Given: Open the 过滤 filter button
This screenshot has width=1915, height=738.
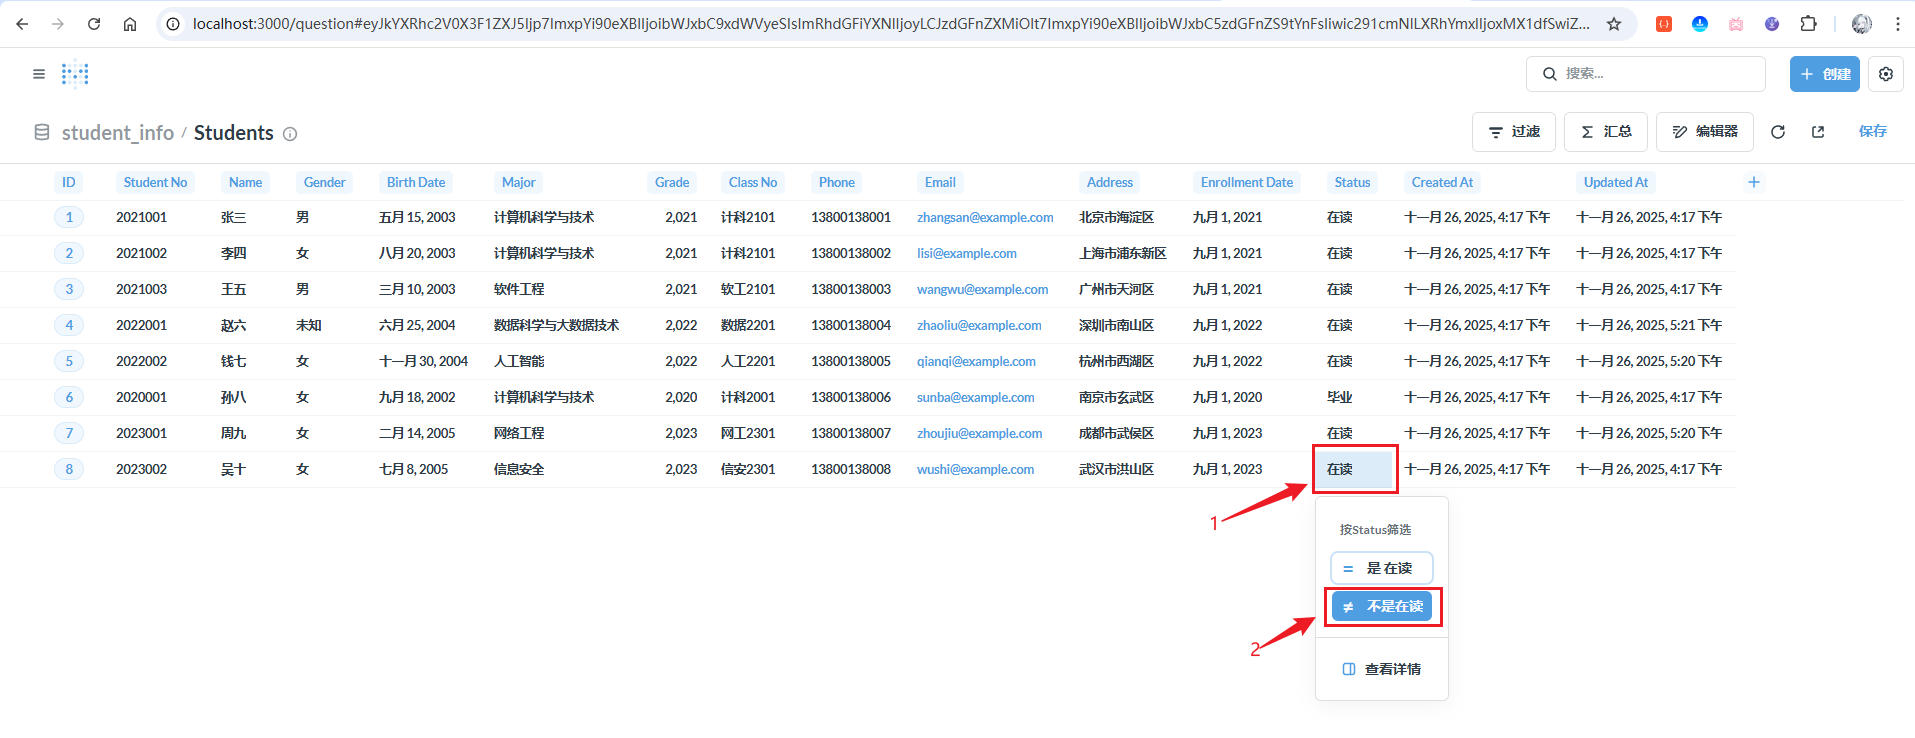Looking at the screenshot, I should (x=1513, y=132).
